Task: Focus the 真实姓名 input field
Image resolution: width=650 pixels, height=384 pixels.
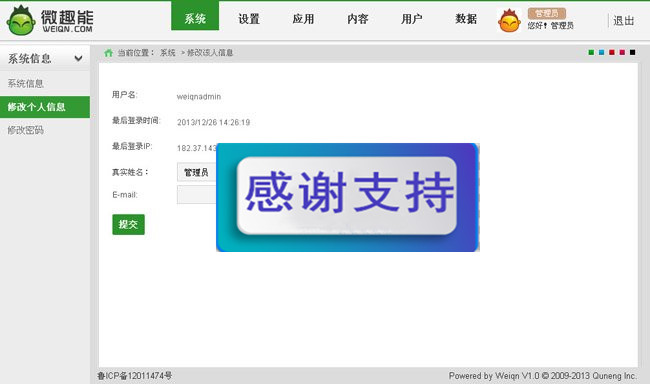Action: (197, 172)
